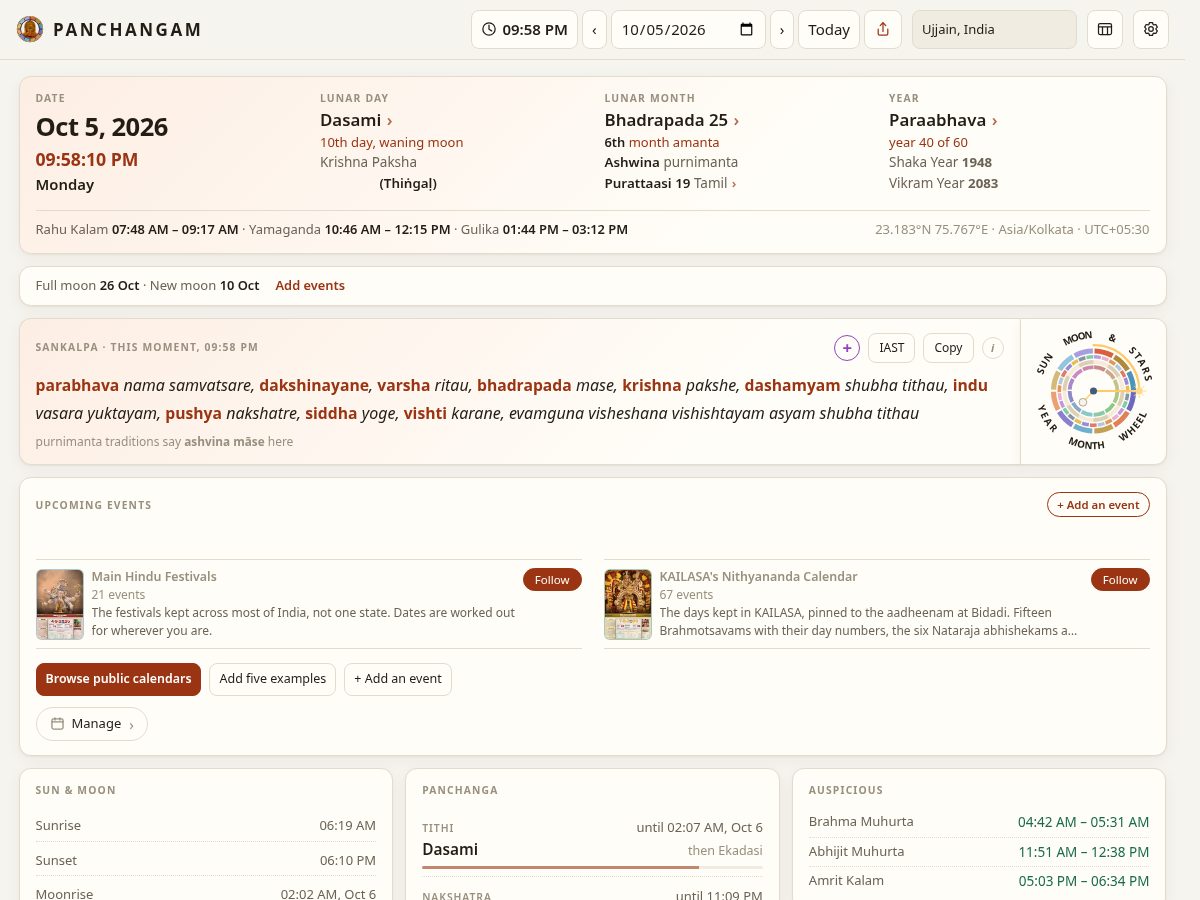Click the word pushya in sankalpa
This screenshot has height=900, width=1200.
point(194,413)
